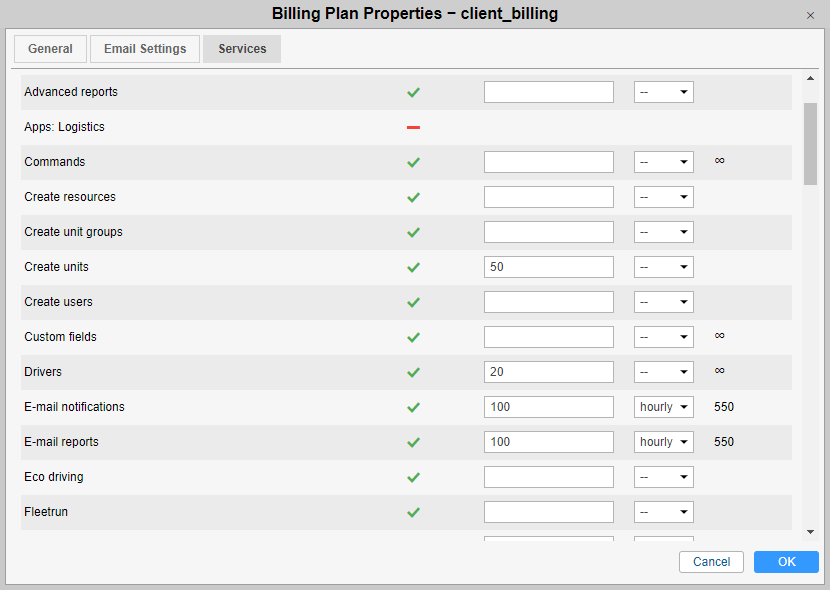Disable the Create users service checkmark
The width and height of the screenshot is (830, 590).
coord(413,302)
